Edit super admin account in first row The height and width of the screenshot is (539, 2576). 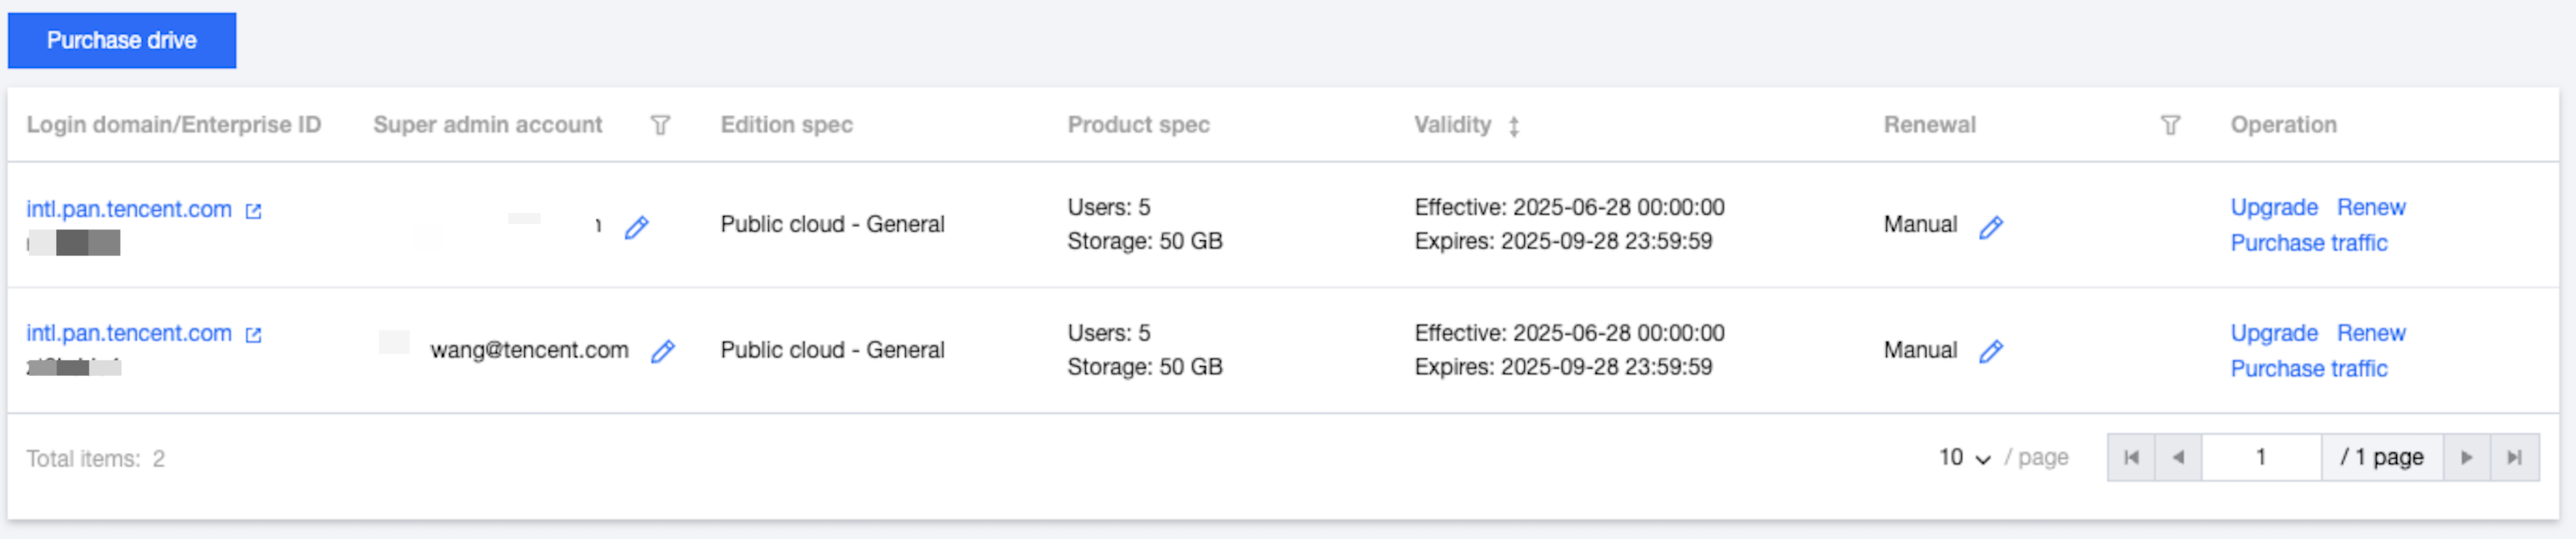(637, 228)
